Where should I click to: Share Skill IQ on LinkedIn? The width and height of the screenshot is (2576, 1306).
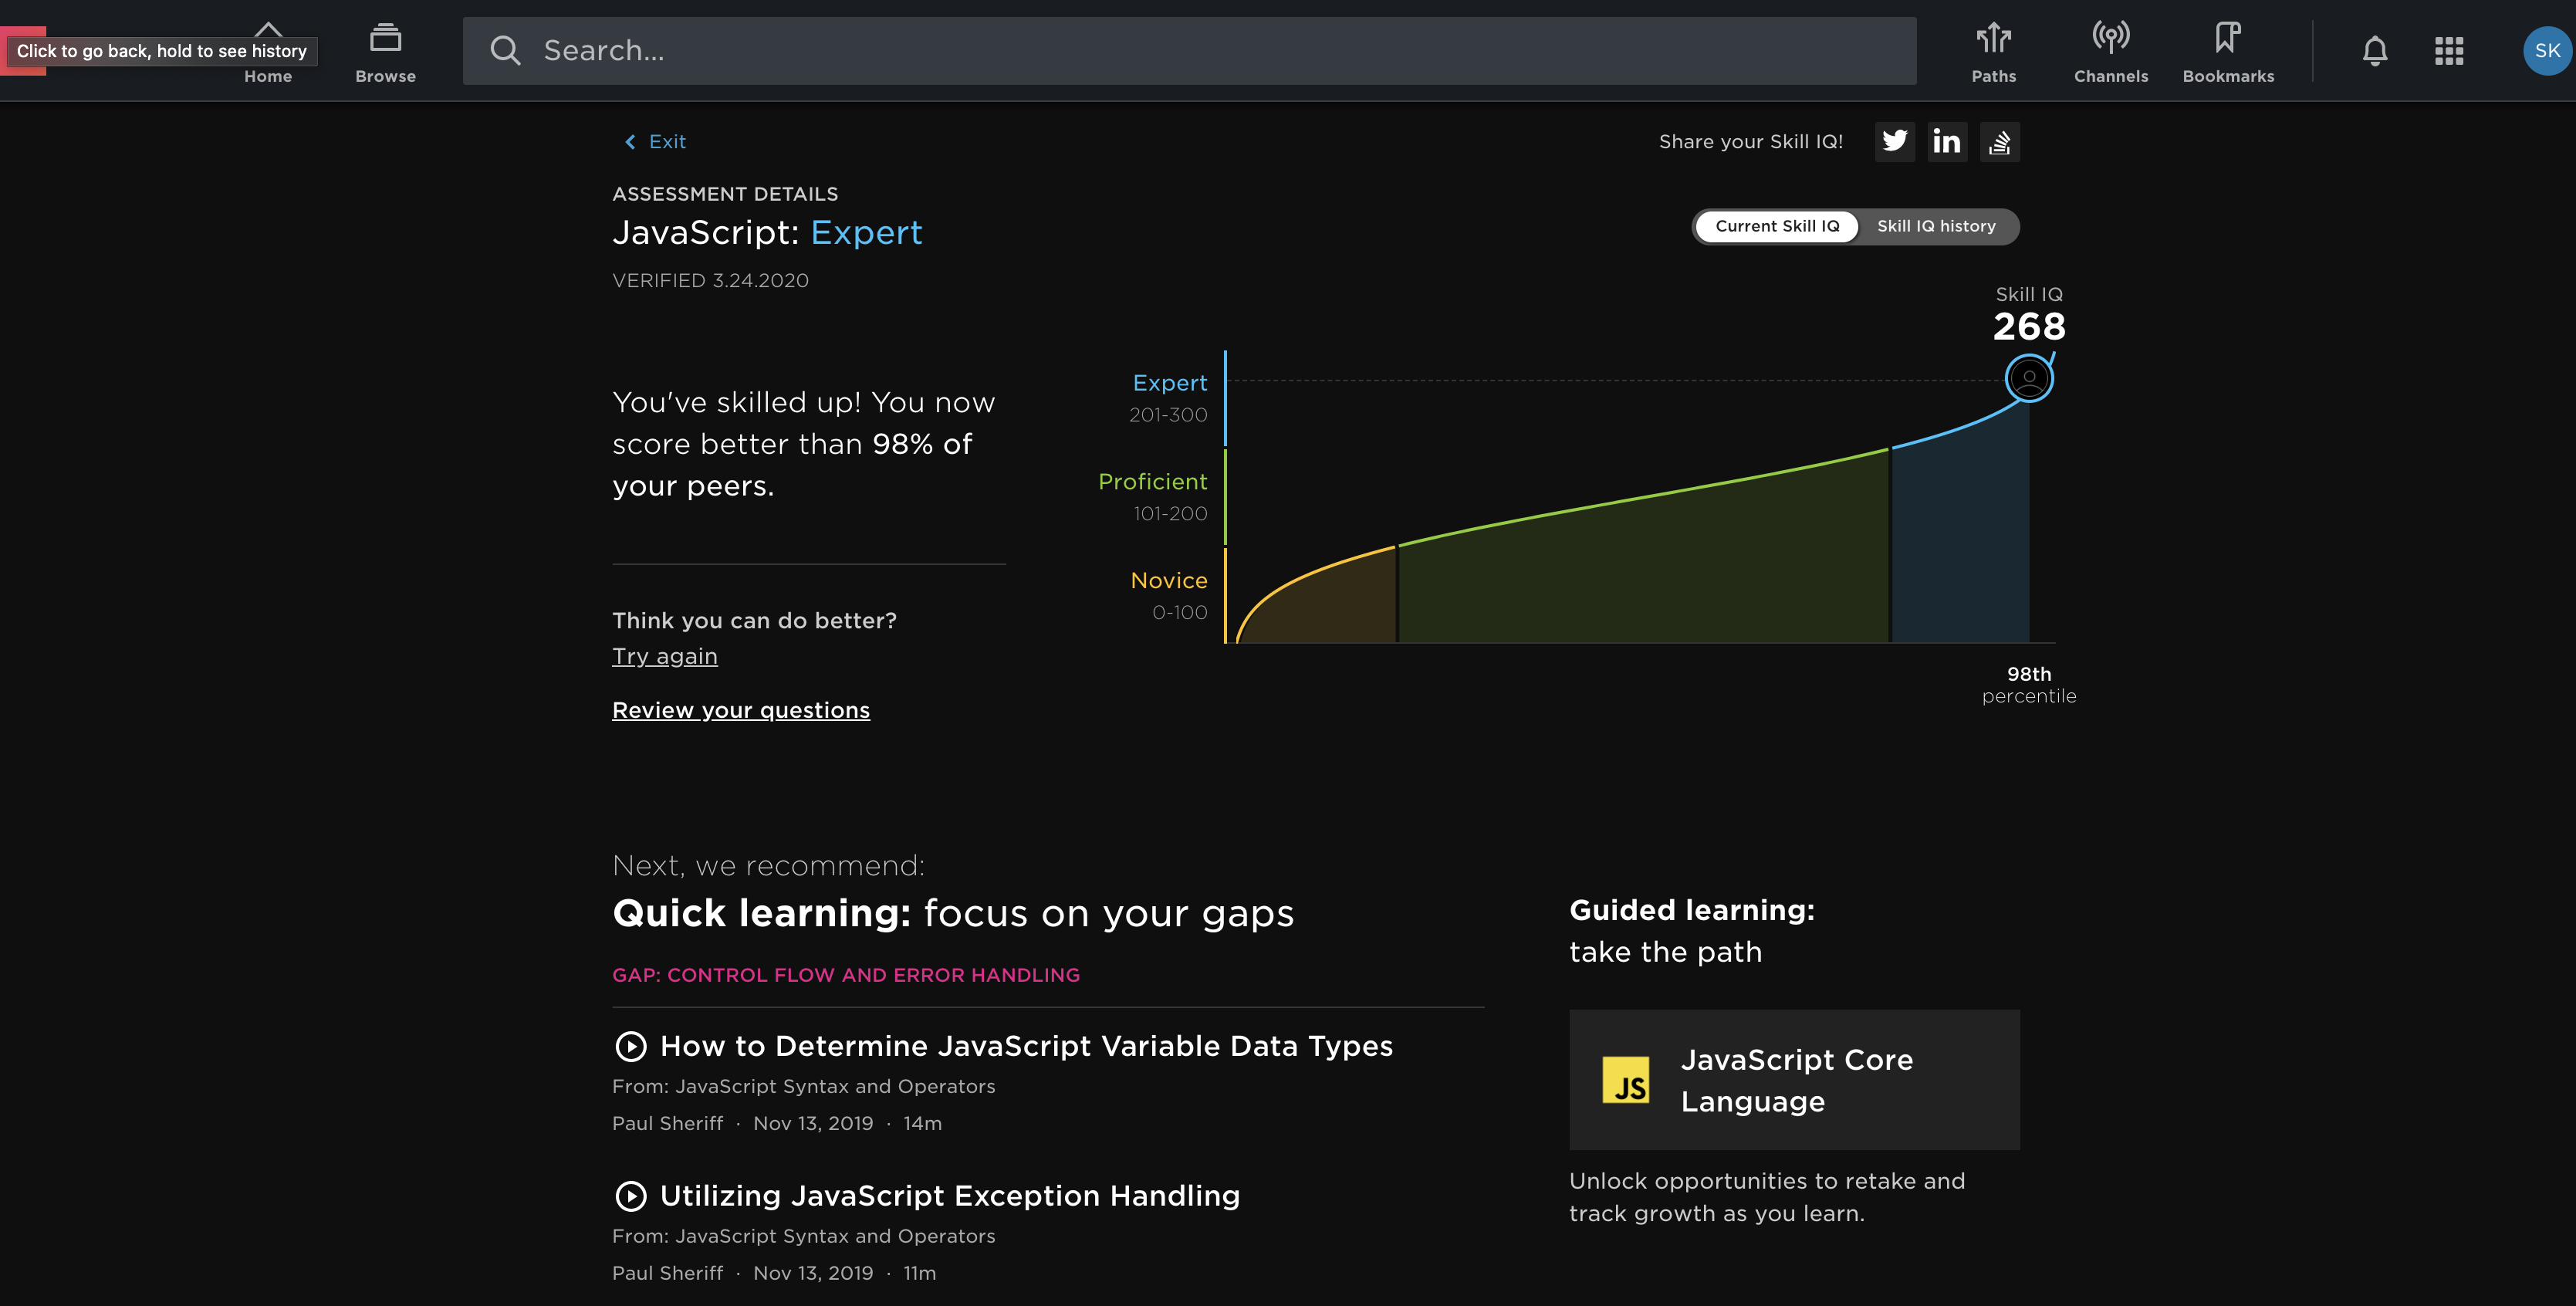(x=1946, y=142)
